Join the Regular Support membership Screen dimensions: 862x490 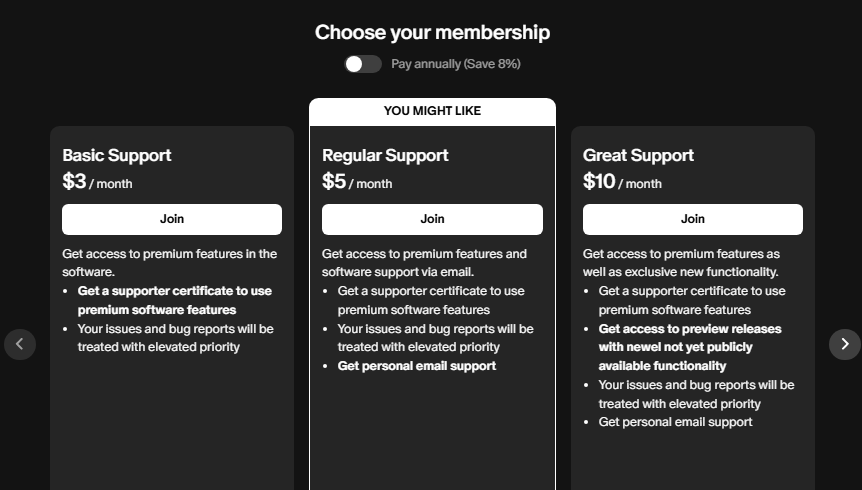tap(432, 219)
